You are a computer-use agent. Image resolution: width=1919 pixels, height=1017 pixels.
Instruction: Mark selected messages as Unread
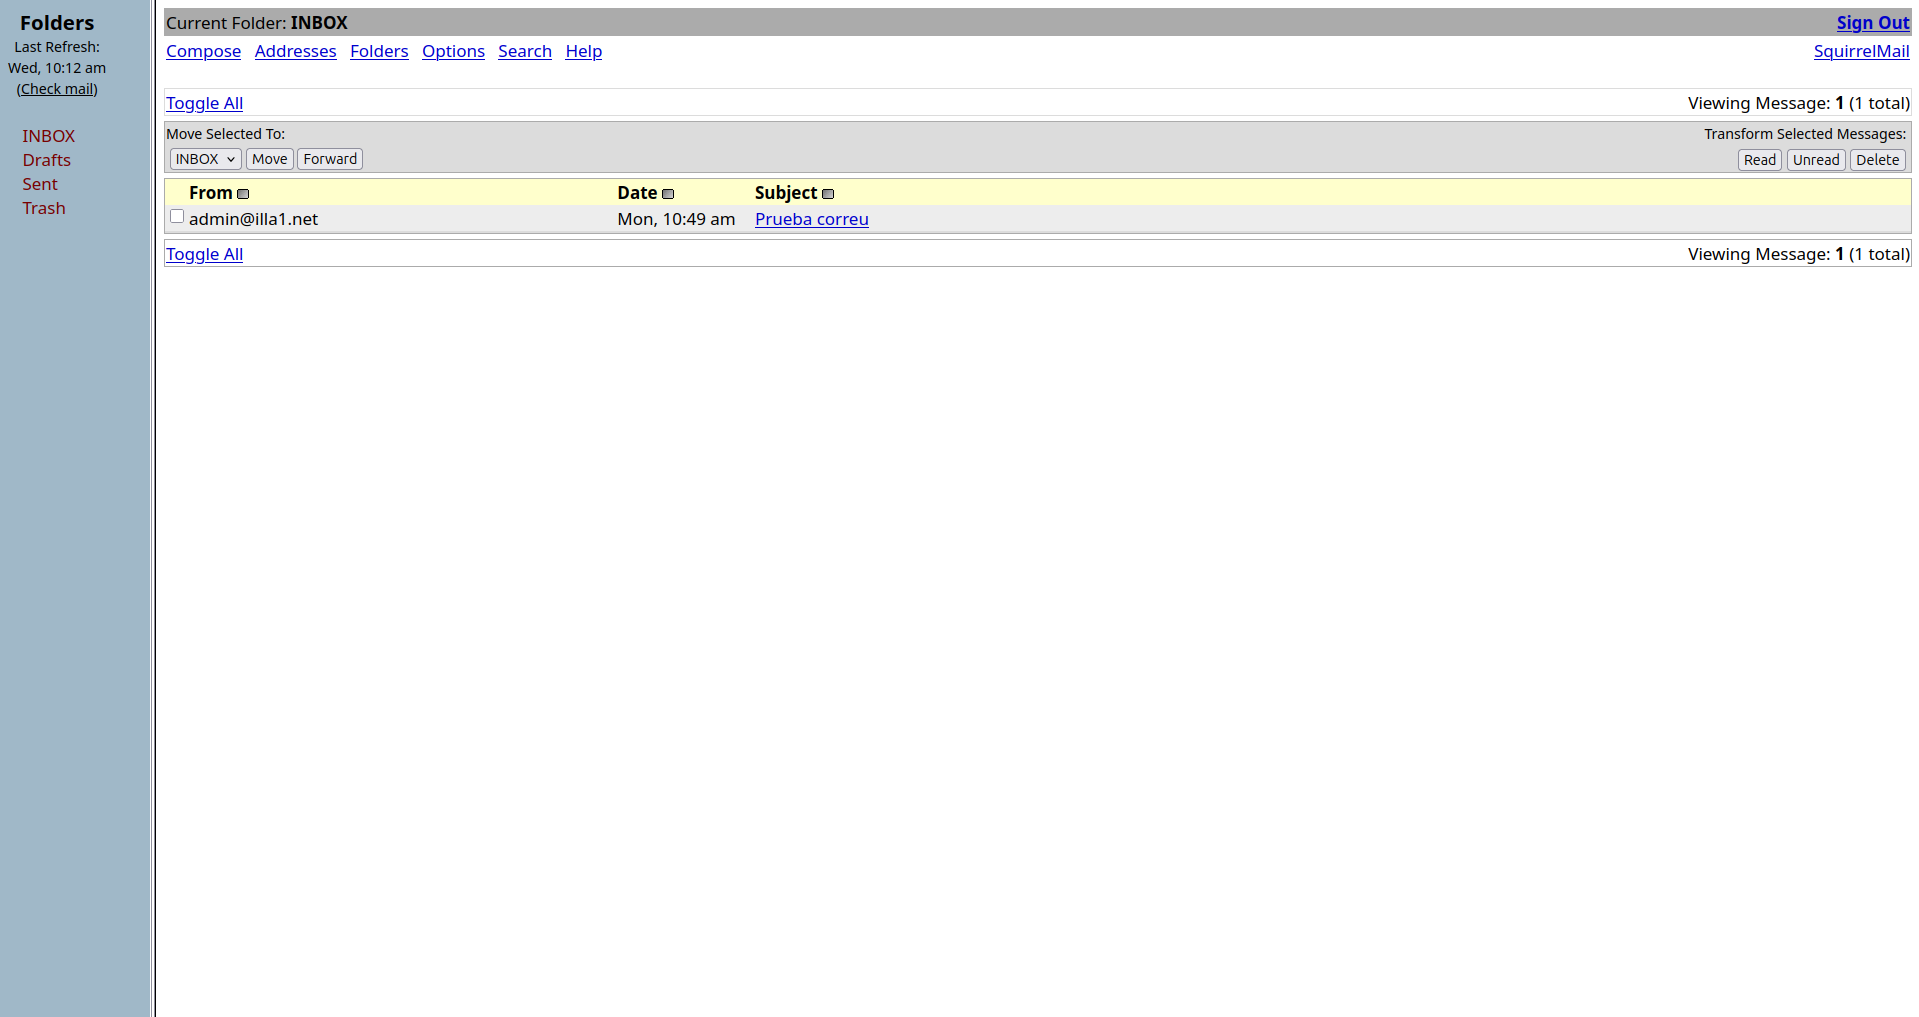tap(1815, 160)
